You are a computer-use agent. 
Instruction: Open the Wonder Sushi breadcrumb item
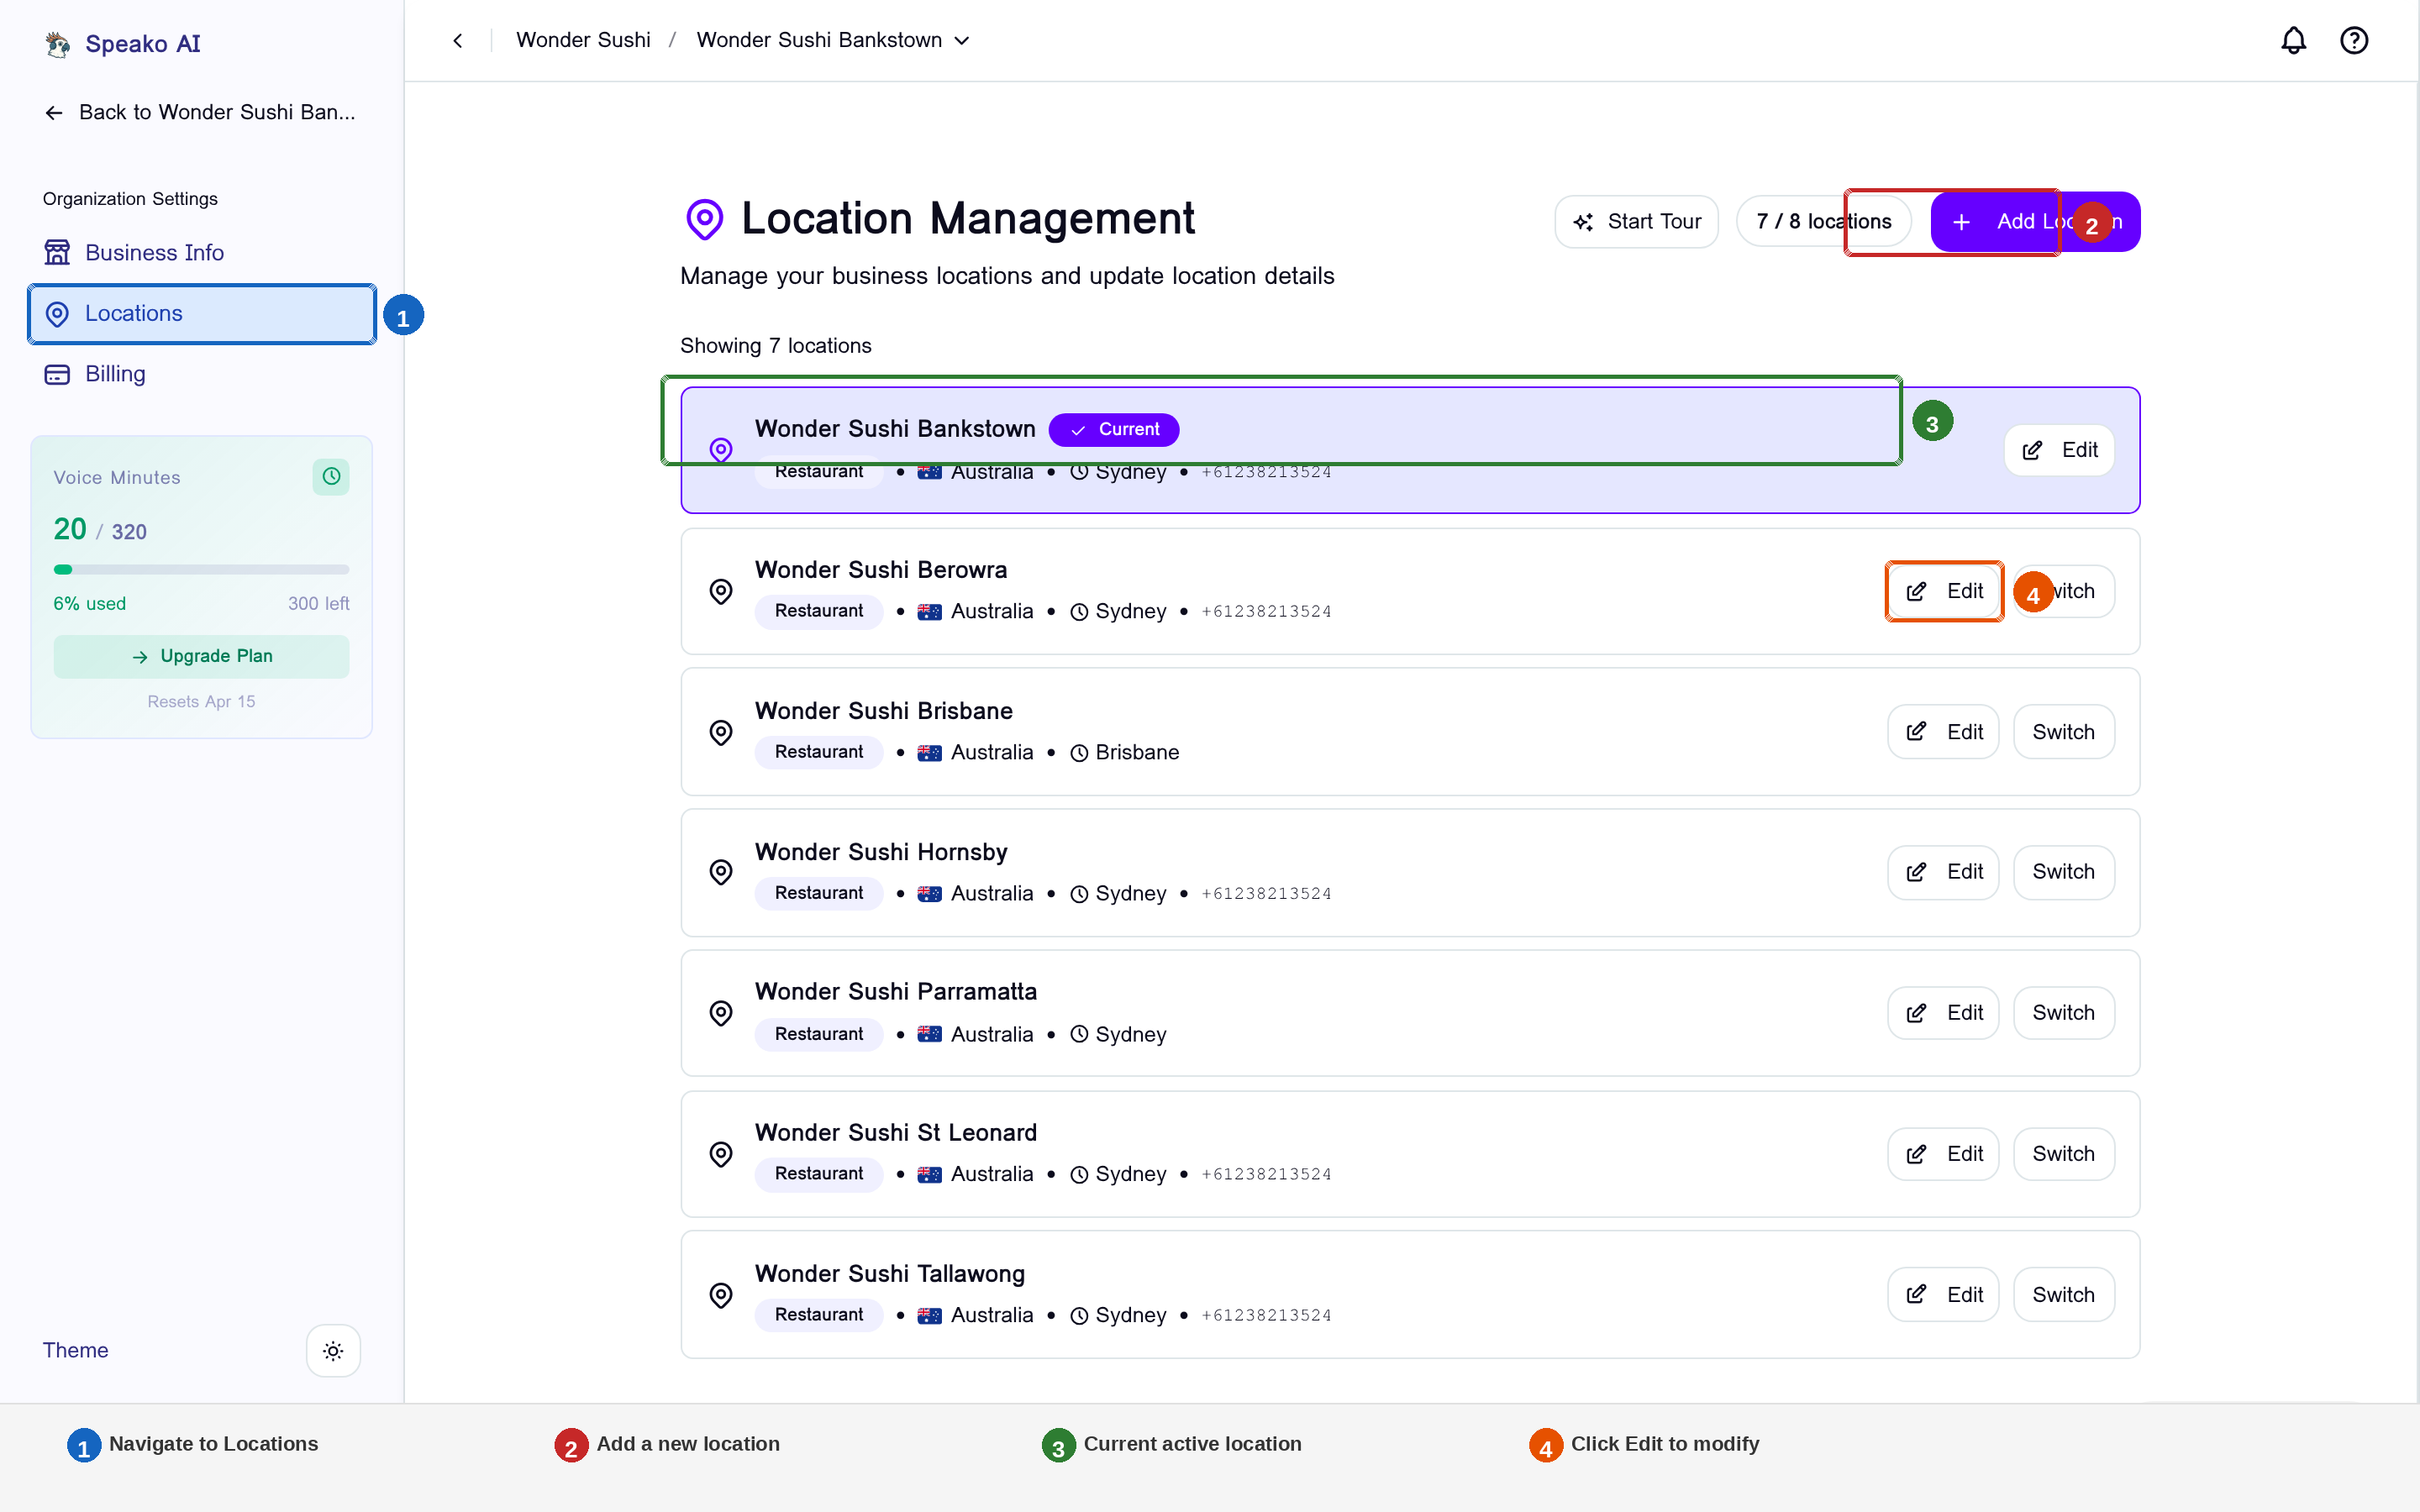point(583,40)
